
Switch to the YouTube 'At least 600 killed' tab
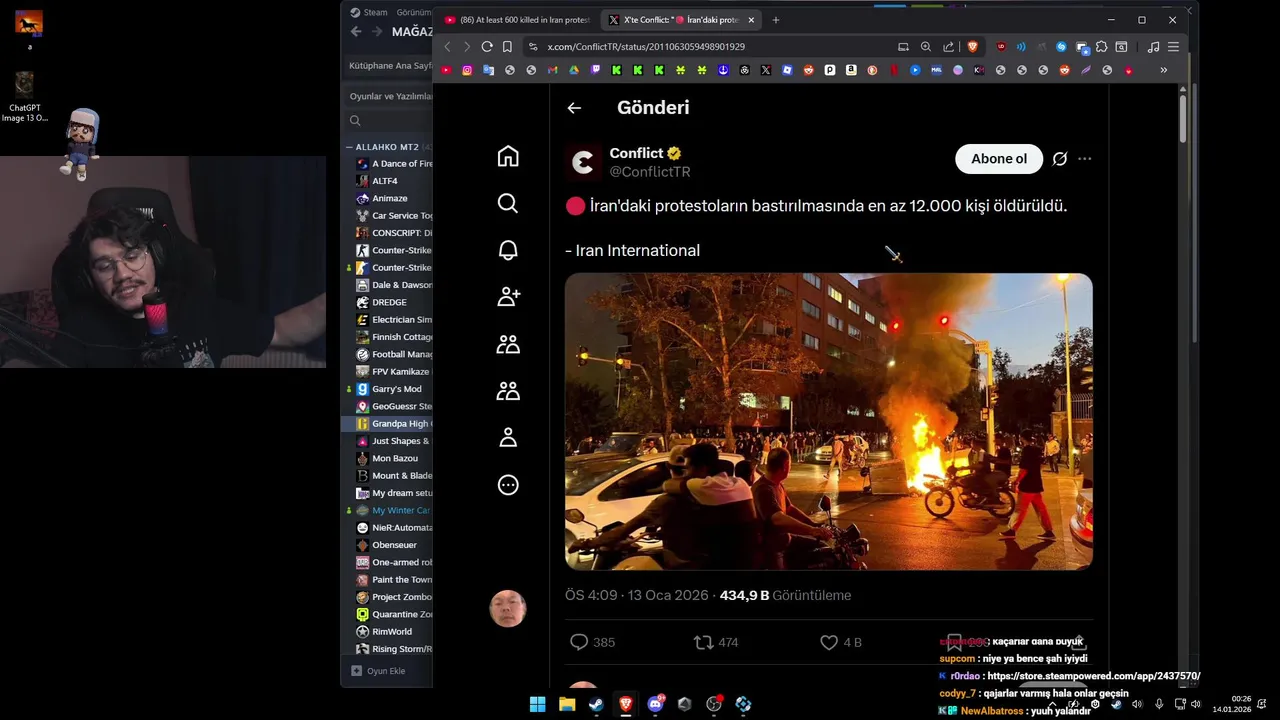click(x=516, y=20)
